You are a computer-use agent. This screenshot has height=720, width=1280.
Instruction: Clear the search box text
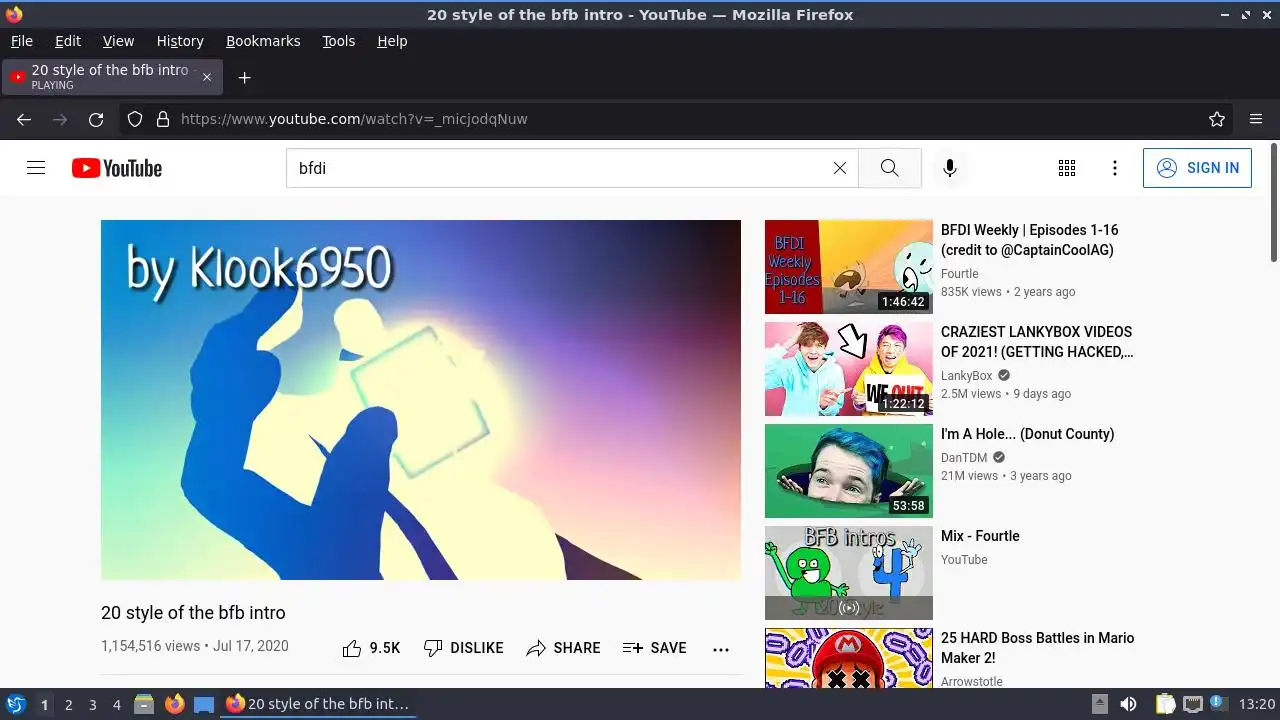840,168
